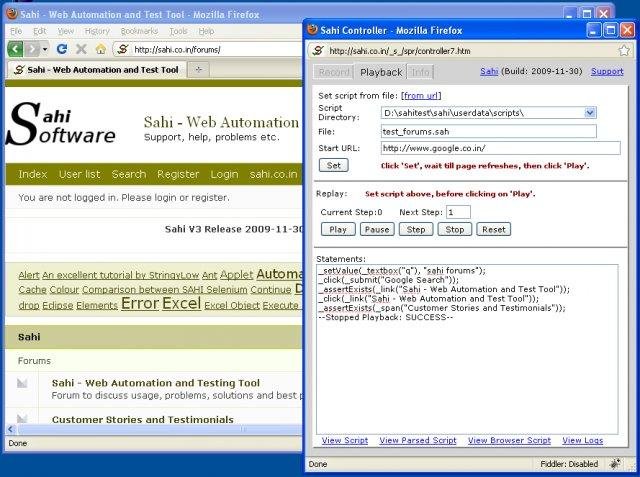Open Comparison between SAHI Selenium tag
This screenshot has height=477, width=640.
pos(164,290)
